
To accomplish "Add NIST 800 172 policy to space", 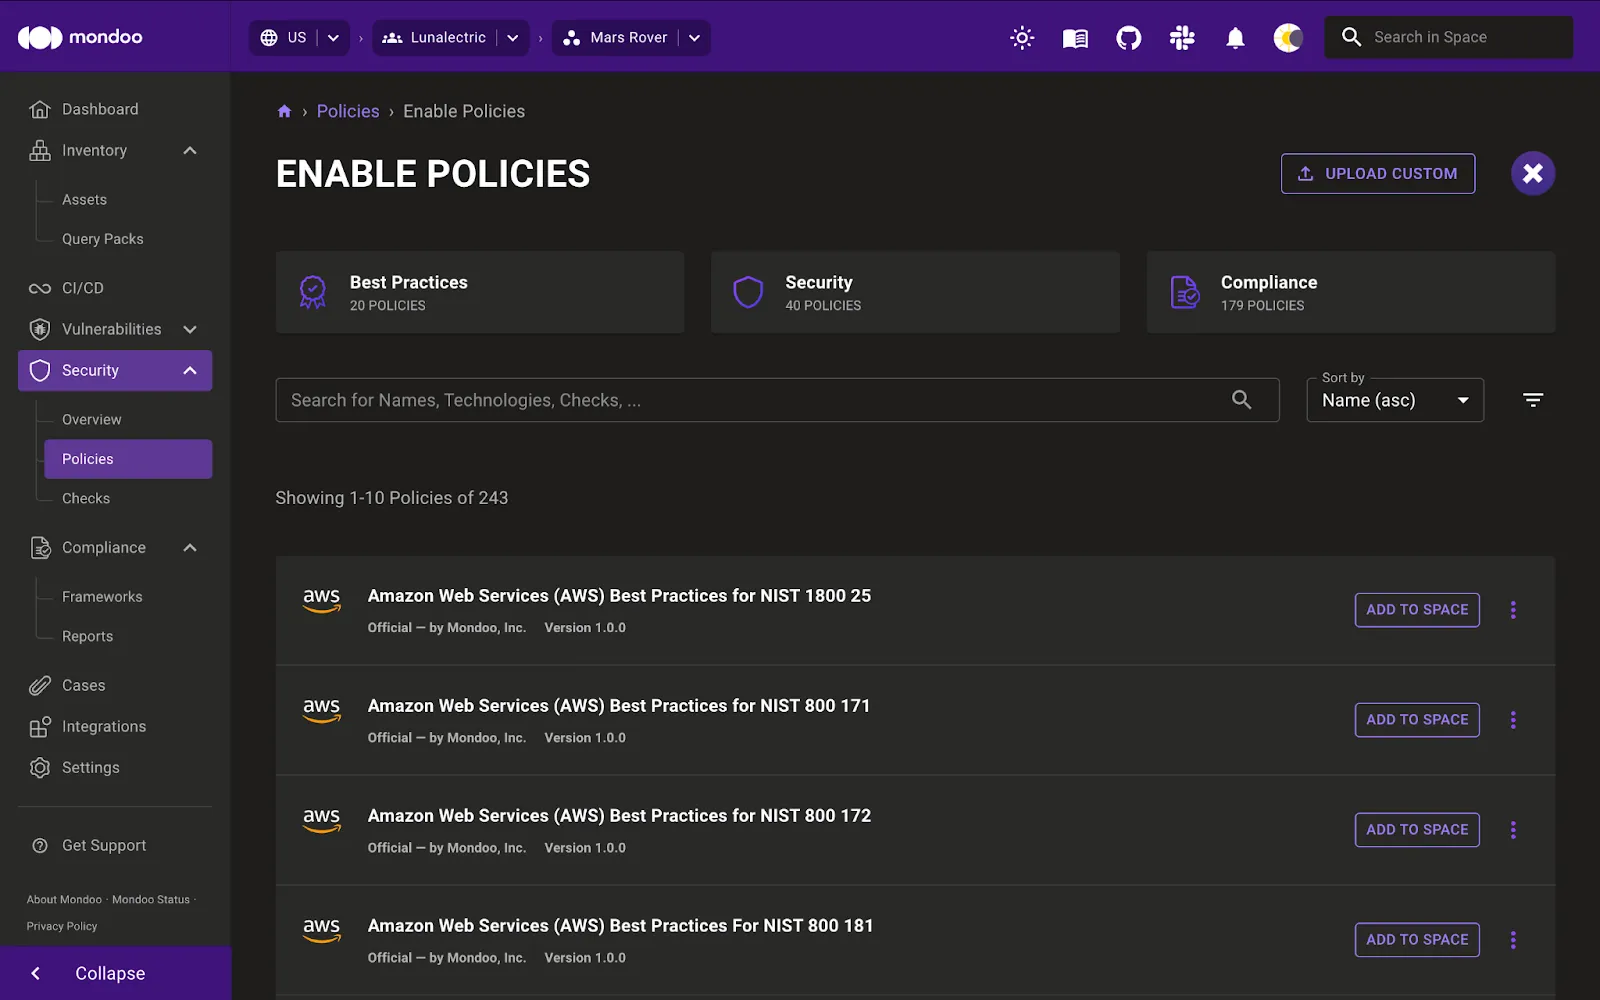I will (x=1417, y=830).
